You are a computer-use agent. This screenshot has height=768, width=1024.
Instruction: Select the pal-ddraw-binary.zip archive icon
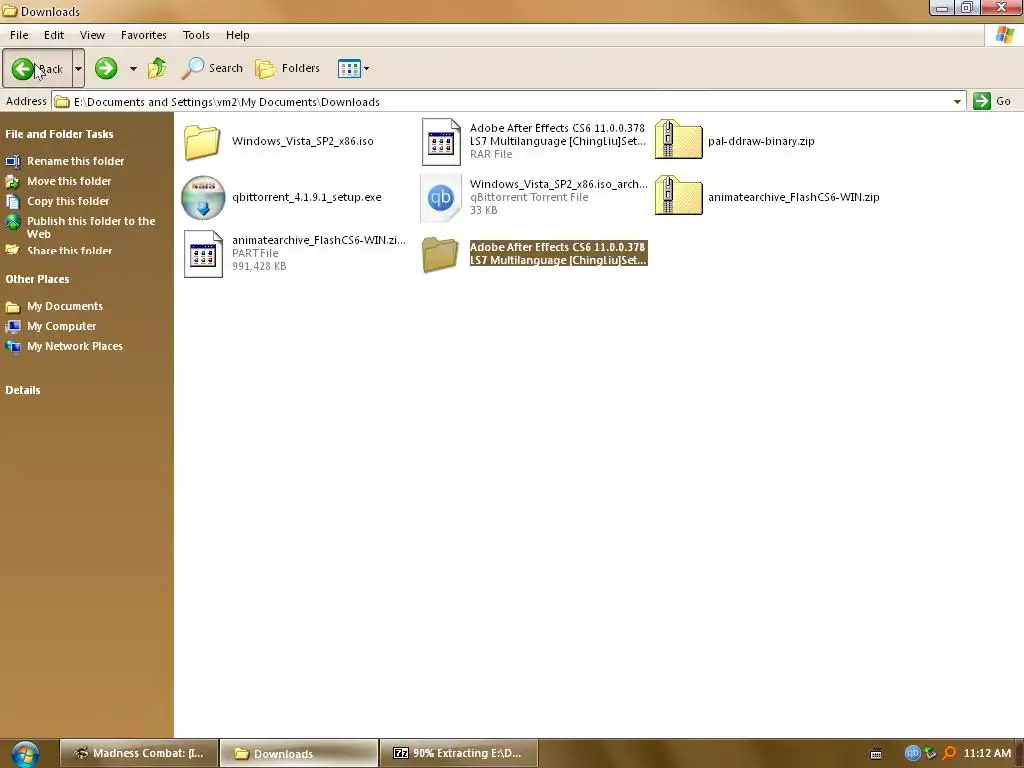pyautogui.click(x=679, y=140)
